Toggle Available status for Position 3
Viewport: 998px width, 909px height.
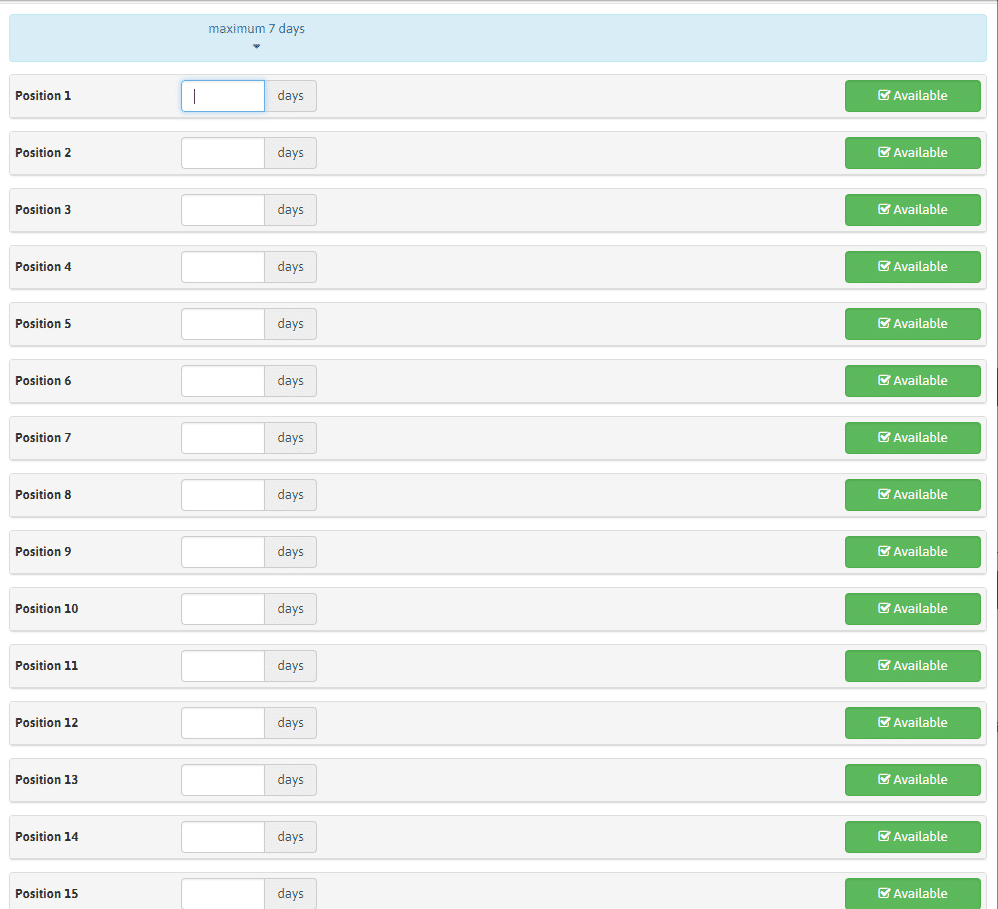pos(912,210)
